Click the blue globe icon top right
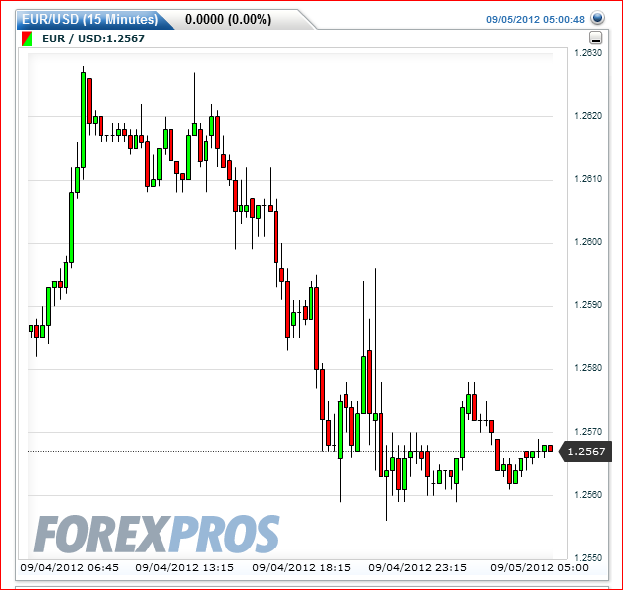623x590 pixels. 597,18
